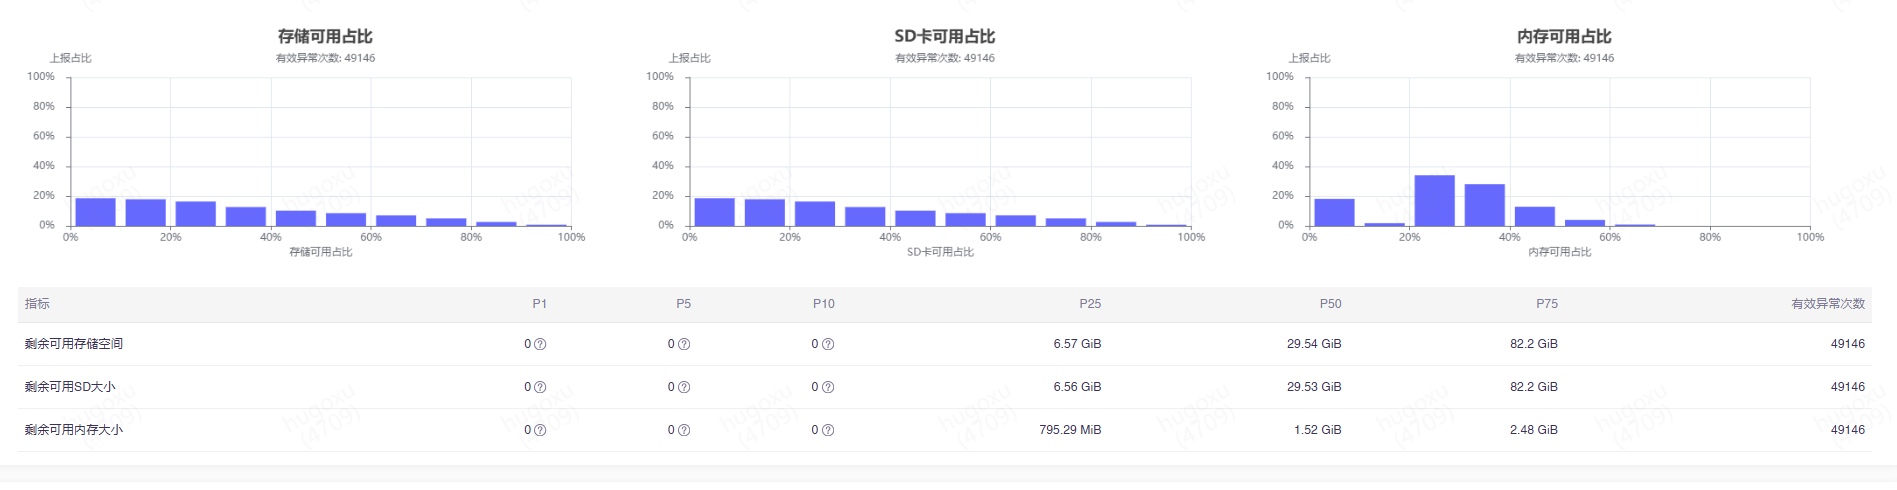Viewport: 1897px width, 490px height.
Task: Click the 40%-50% bar in 存储可用占比 chart
Action: click(x=296, y=218)
